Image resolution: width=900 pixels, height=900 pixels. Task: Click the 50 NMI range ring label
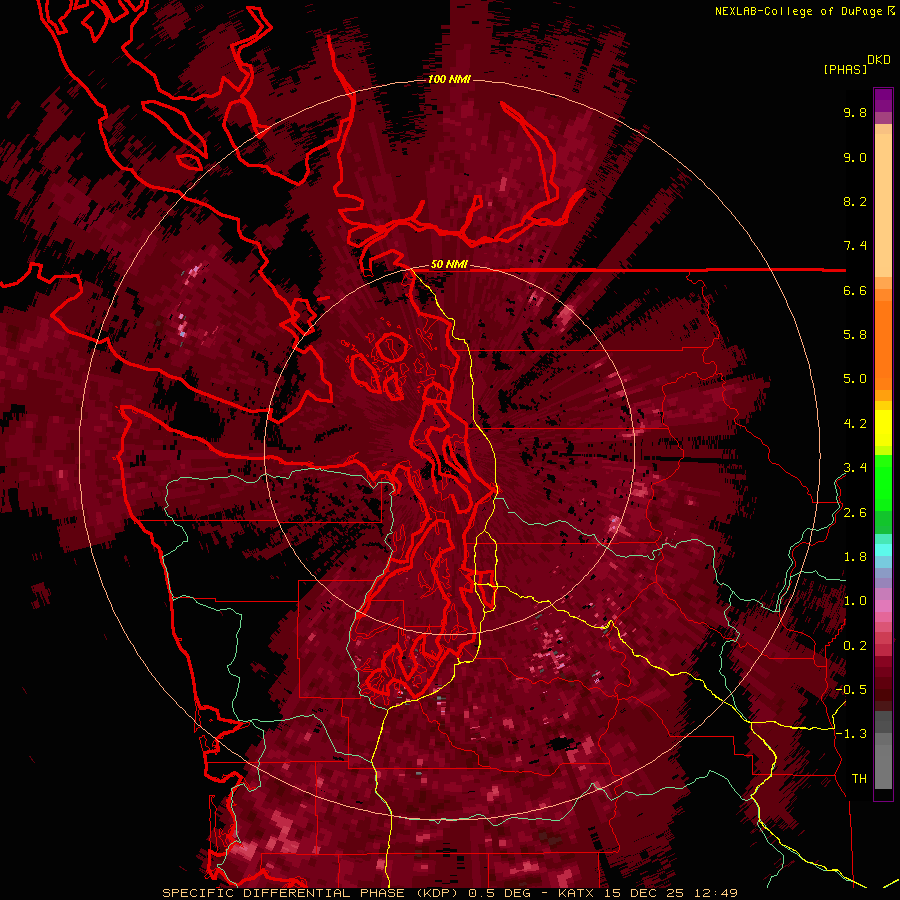[x=449, y=264]
